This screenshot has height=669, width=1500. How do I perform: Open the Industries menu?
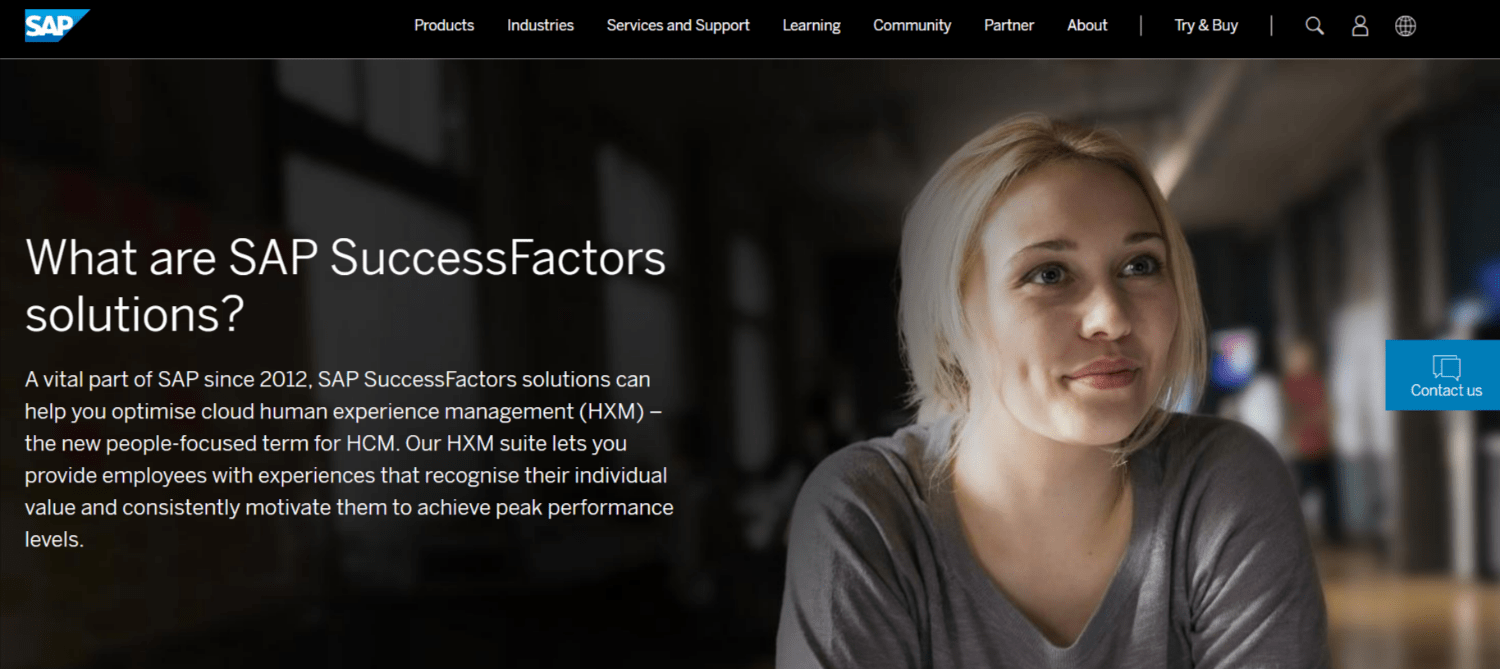pos(540,26)
